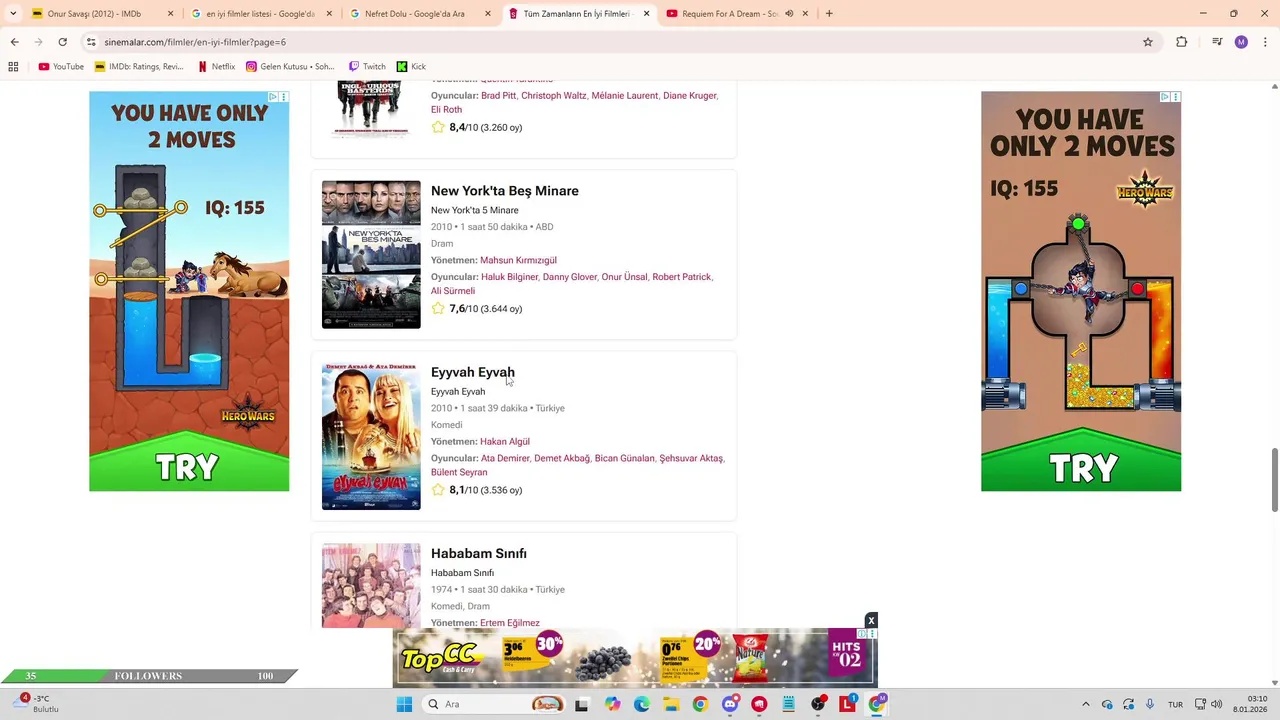Screen dimensions: 1280x720
Task: Close the Nefret Dolu Google tab
Action: (x=488, y=14)
